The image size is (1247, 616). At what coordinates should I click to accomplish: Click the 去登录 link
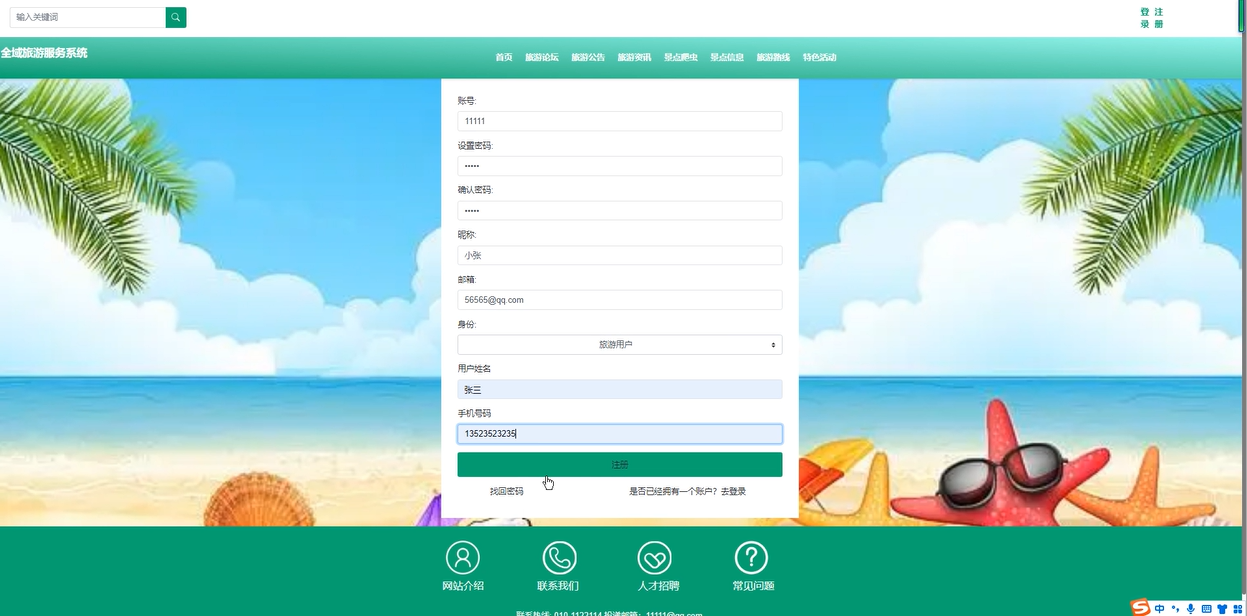click(733, 491)
